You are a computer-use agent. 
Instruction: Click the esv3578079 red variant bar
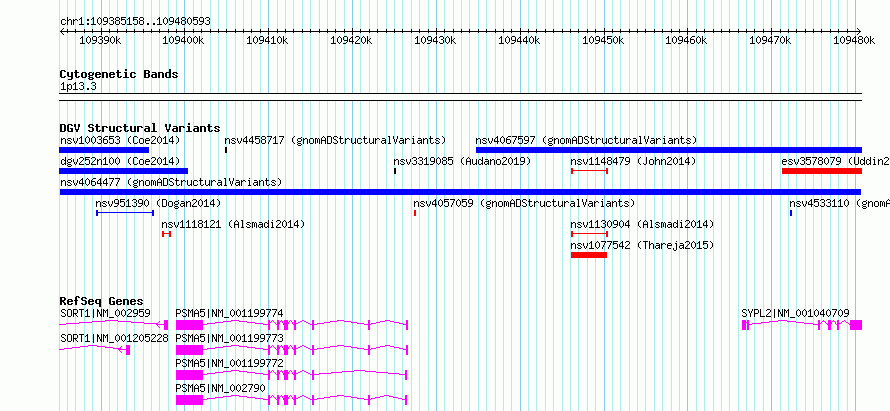(x=822, y=171)
